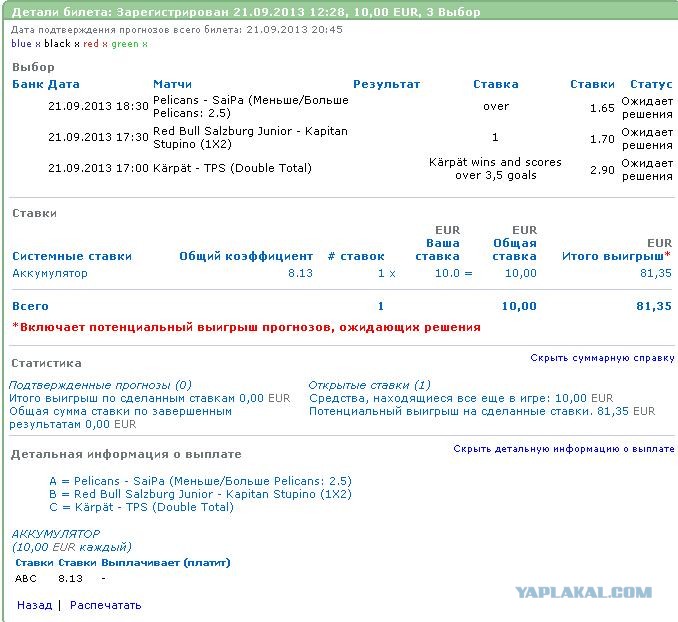Click the Распечатать link

[106, 605]
